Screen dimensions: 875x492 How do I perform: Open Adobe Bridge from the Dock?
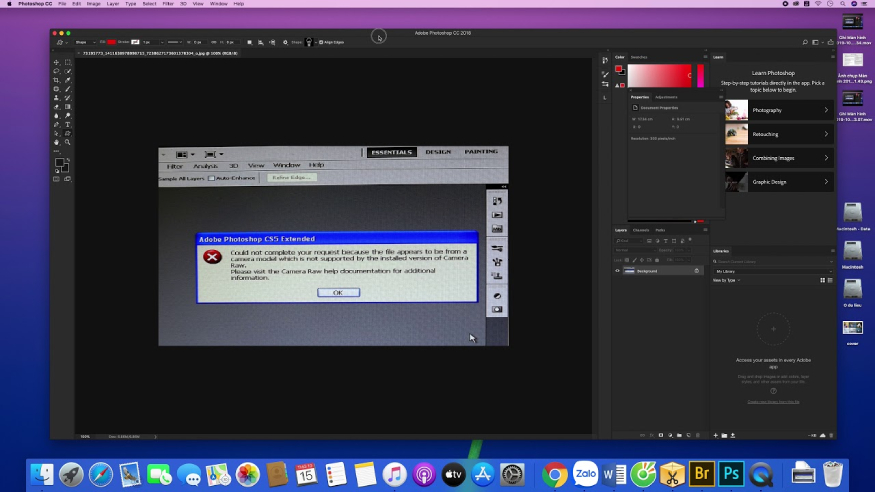tap(701, 475)
